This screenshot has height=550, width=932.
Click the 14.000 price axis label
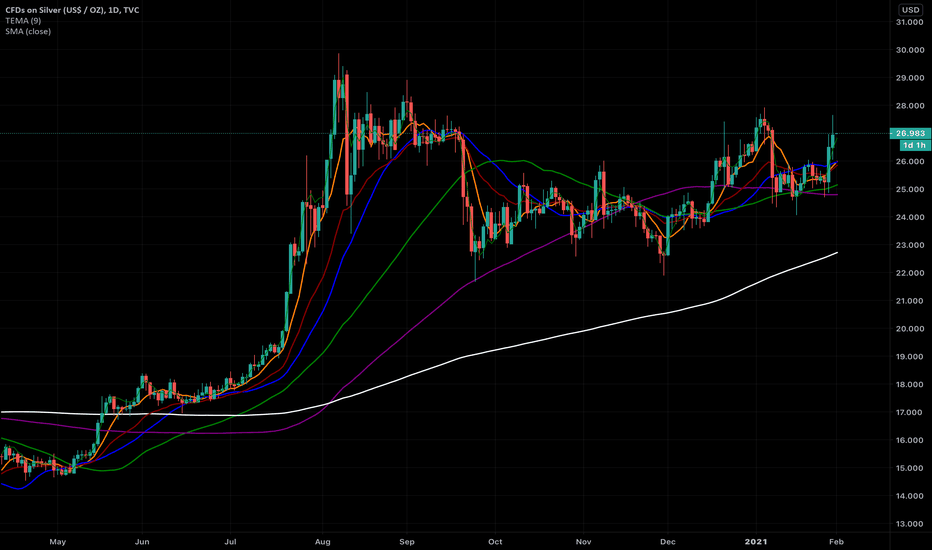[909, 496]
